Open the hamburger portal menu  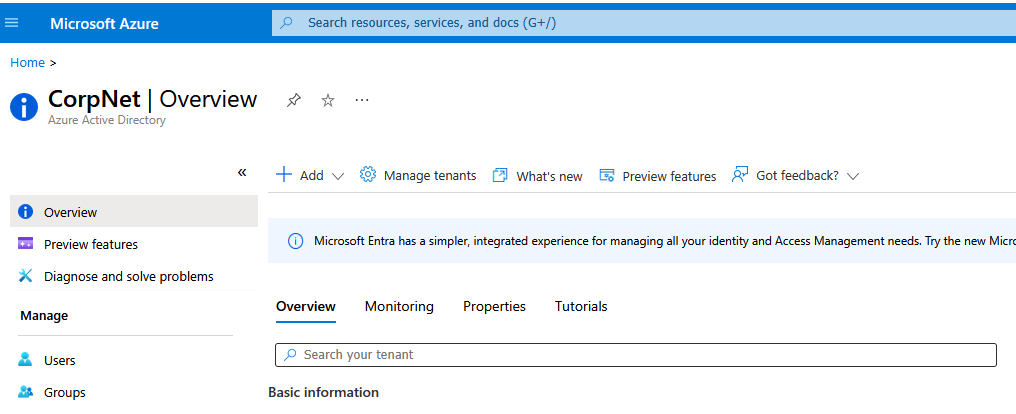(x=12, y=23)
